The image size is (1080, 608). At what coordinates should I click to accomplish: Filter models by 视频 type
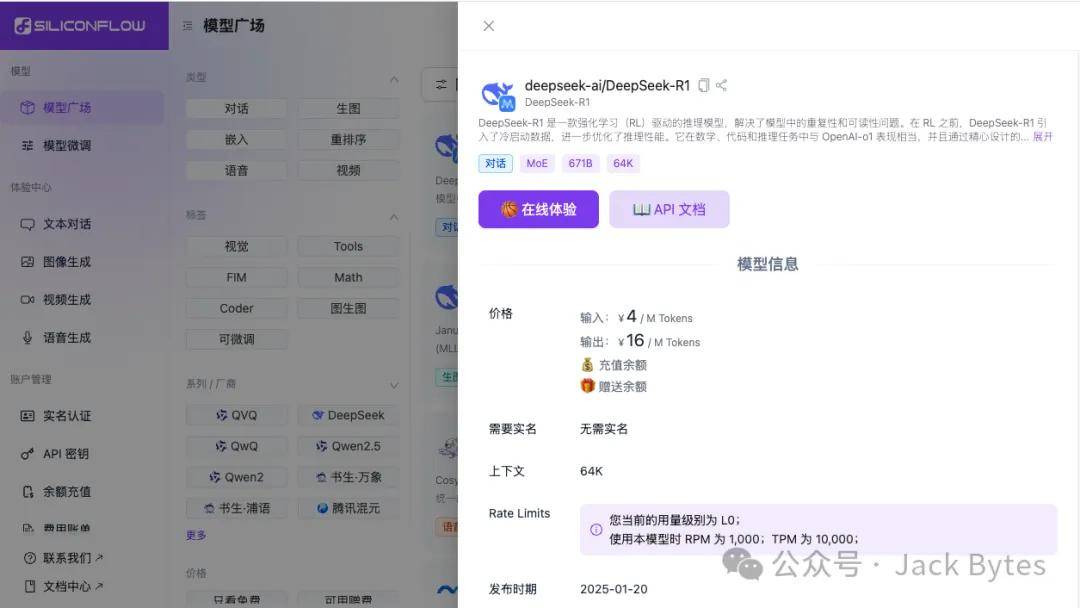point(349,171)
